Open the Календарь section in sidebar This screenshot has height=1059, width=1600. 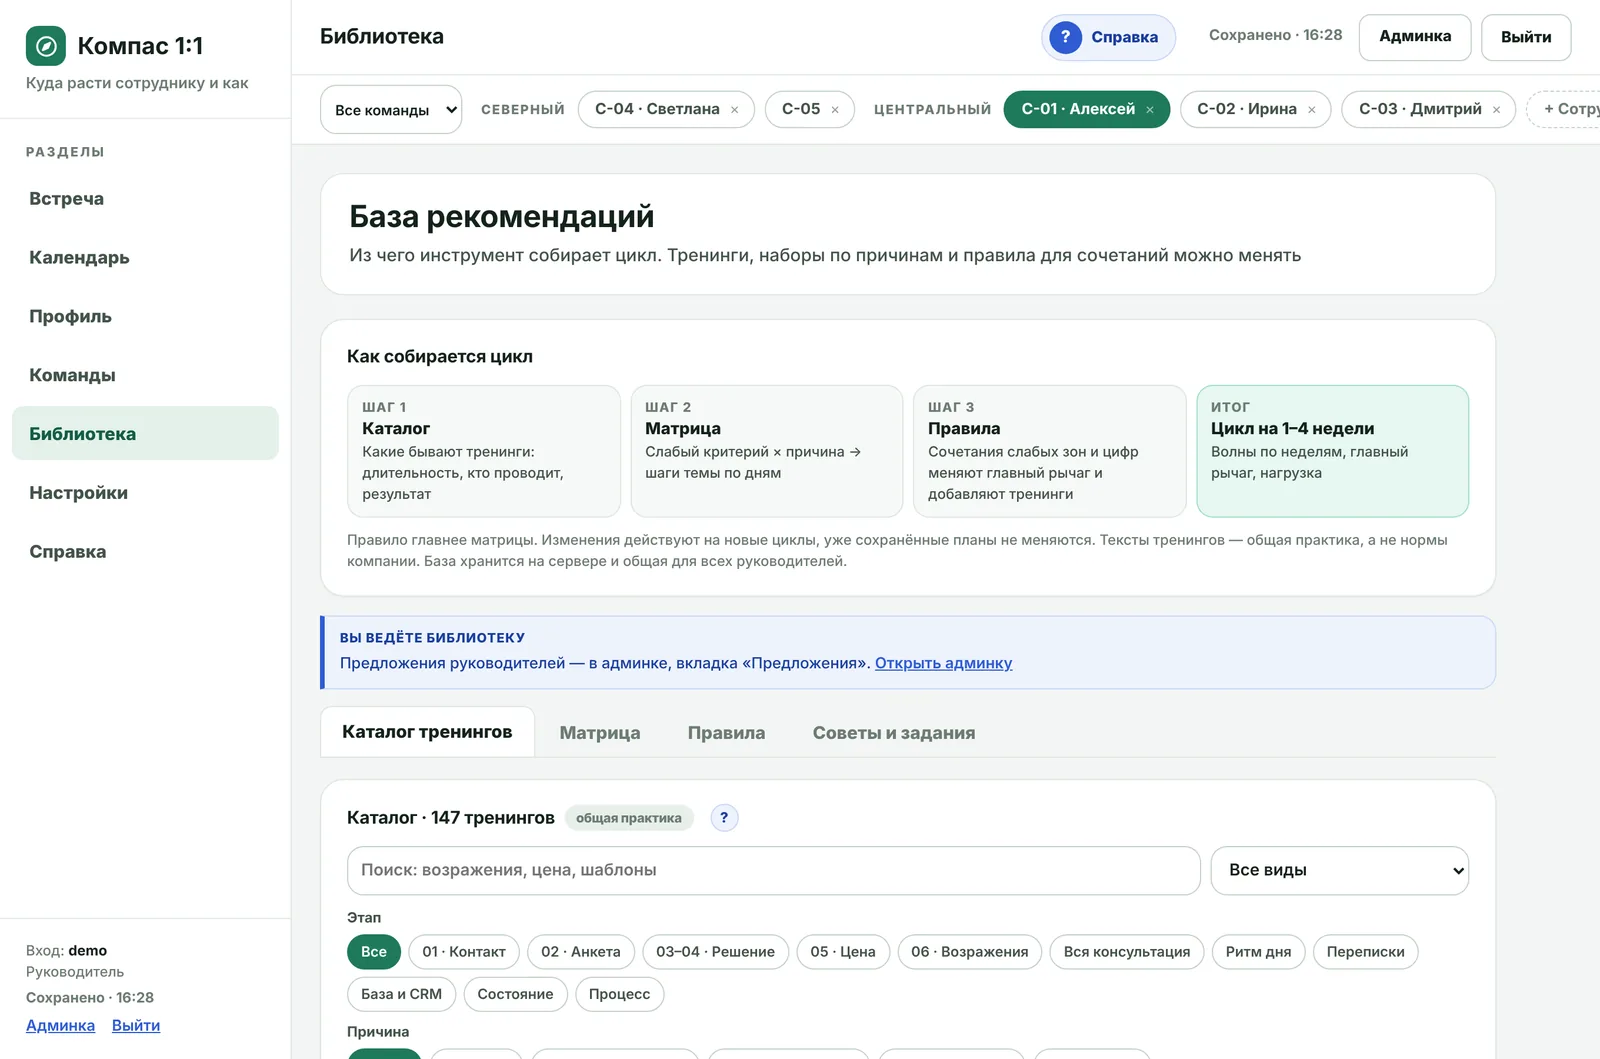click(145, 257)
